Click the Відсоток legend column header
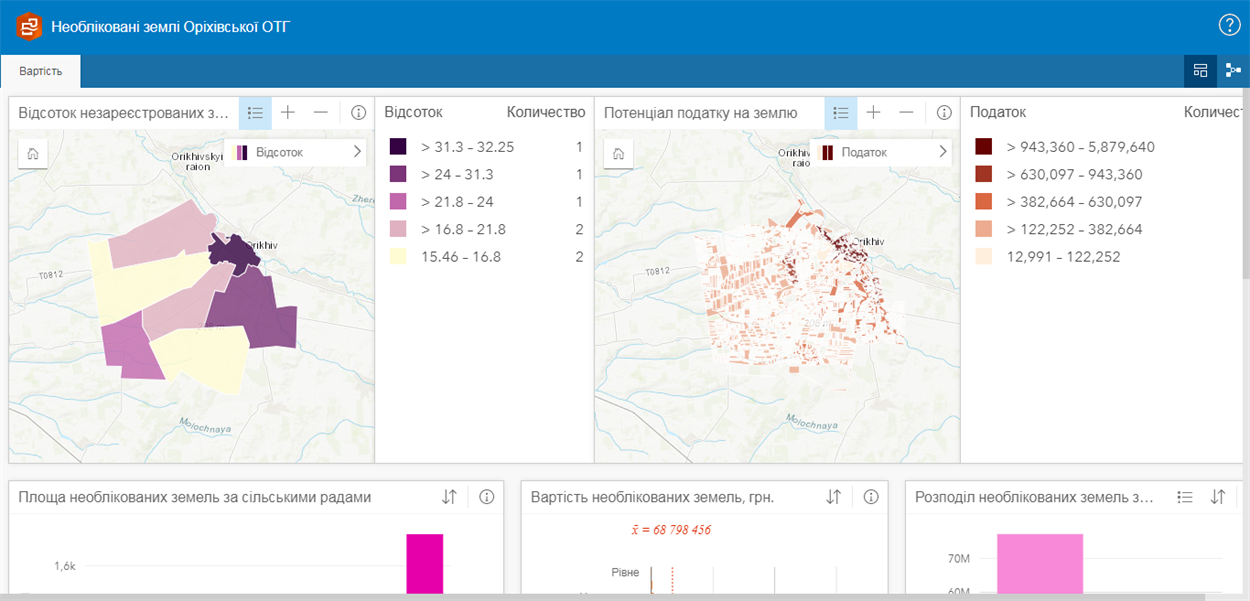The image size is (1250, 601). tap(414, 113)
